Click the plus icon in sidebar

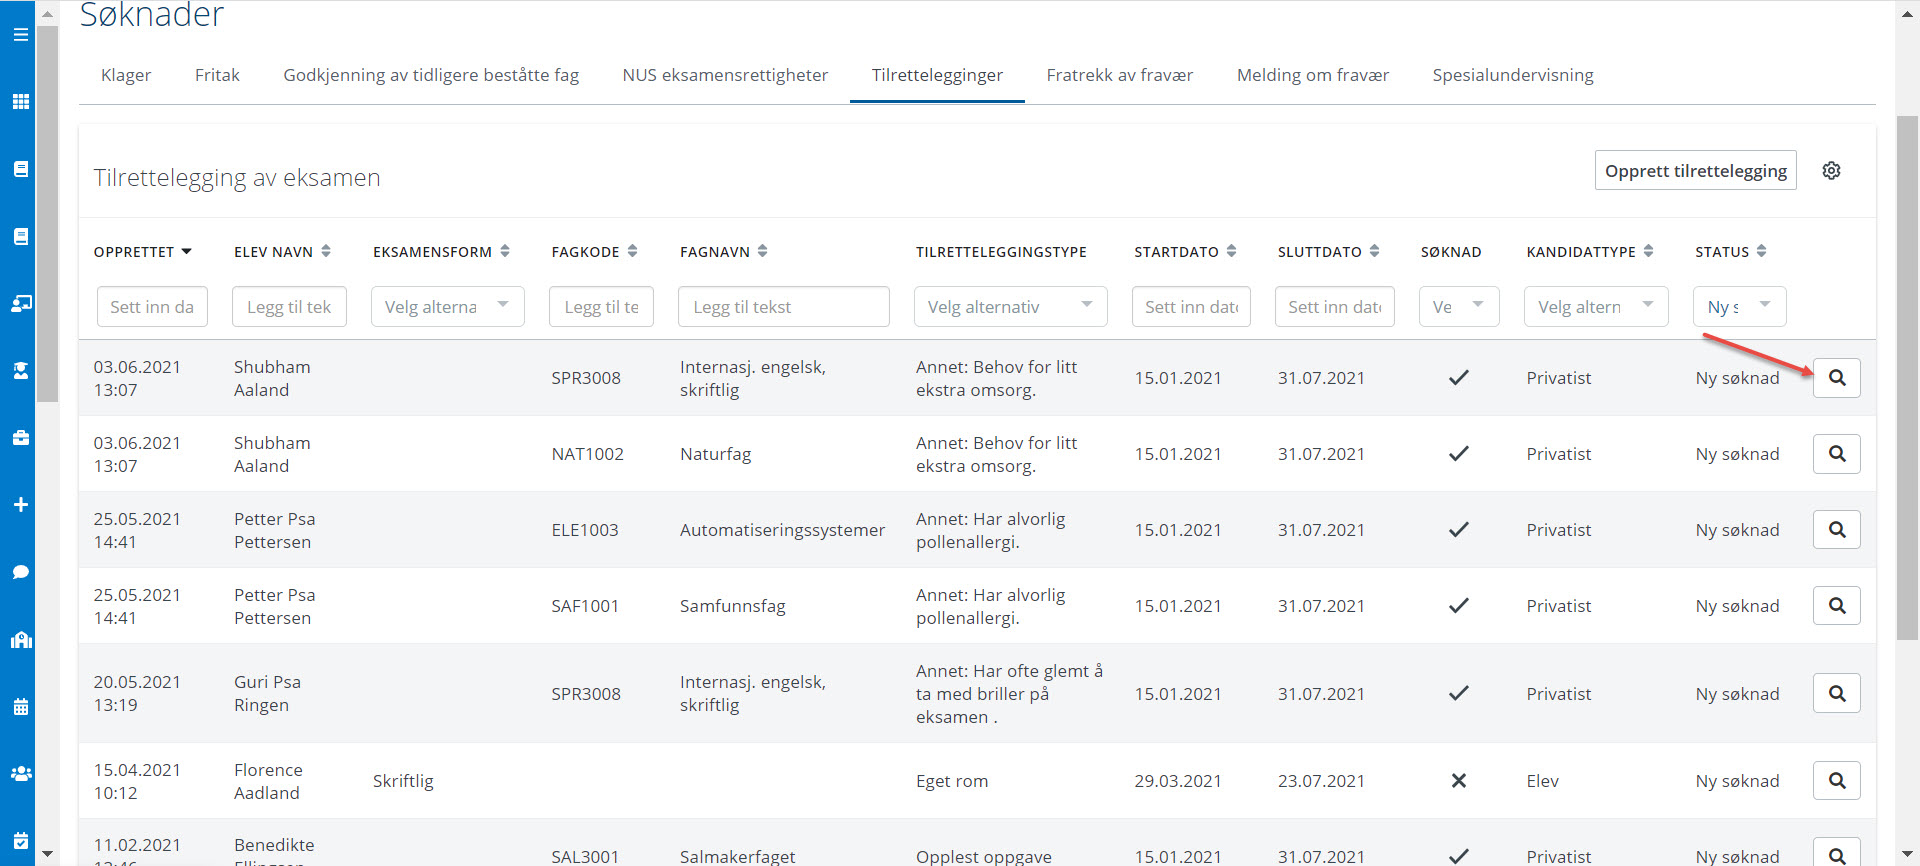click(20, 505)
